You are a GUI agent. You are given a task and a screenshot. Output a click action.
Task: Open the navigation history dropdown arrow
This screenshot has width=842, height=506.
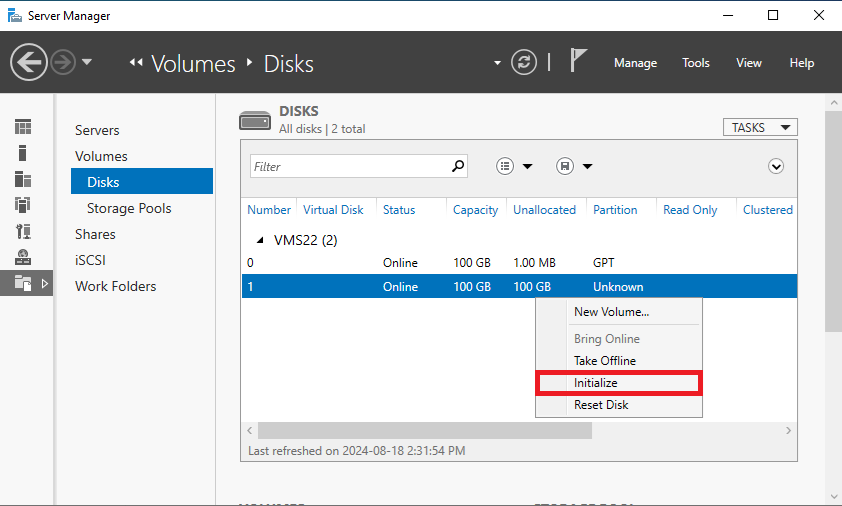(x=87, y=62)
